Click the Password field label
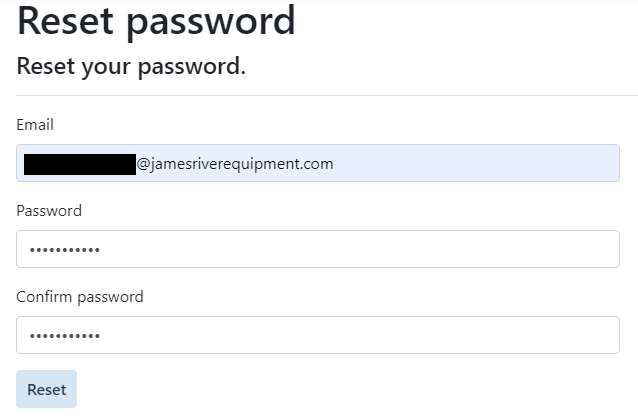Image resolution: width=638 pixels, height=416 pixels. tap(49, 211)
